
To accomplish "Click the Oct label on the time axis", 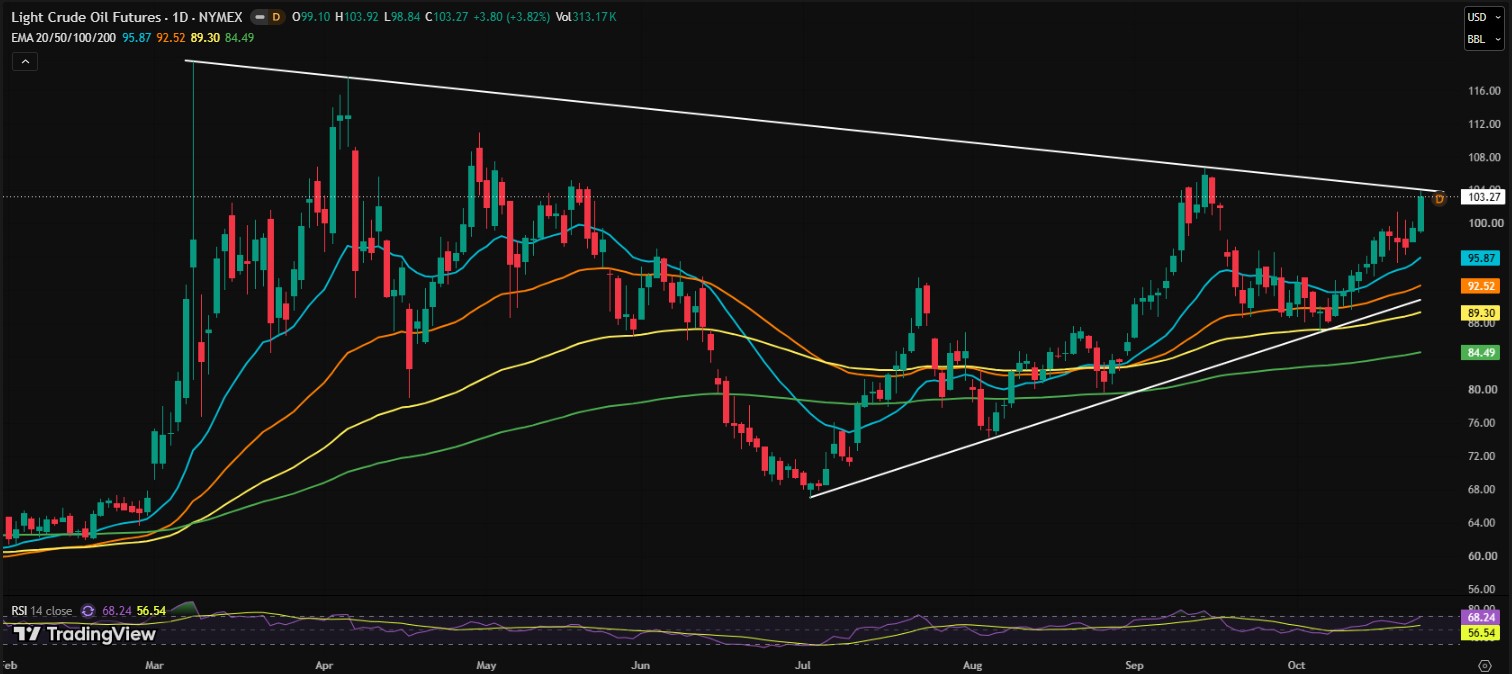I will click(x=1296, y=663).
